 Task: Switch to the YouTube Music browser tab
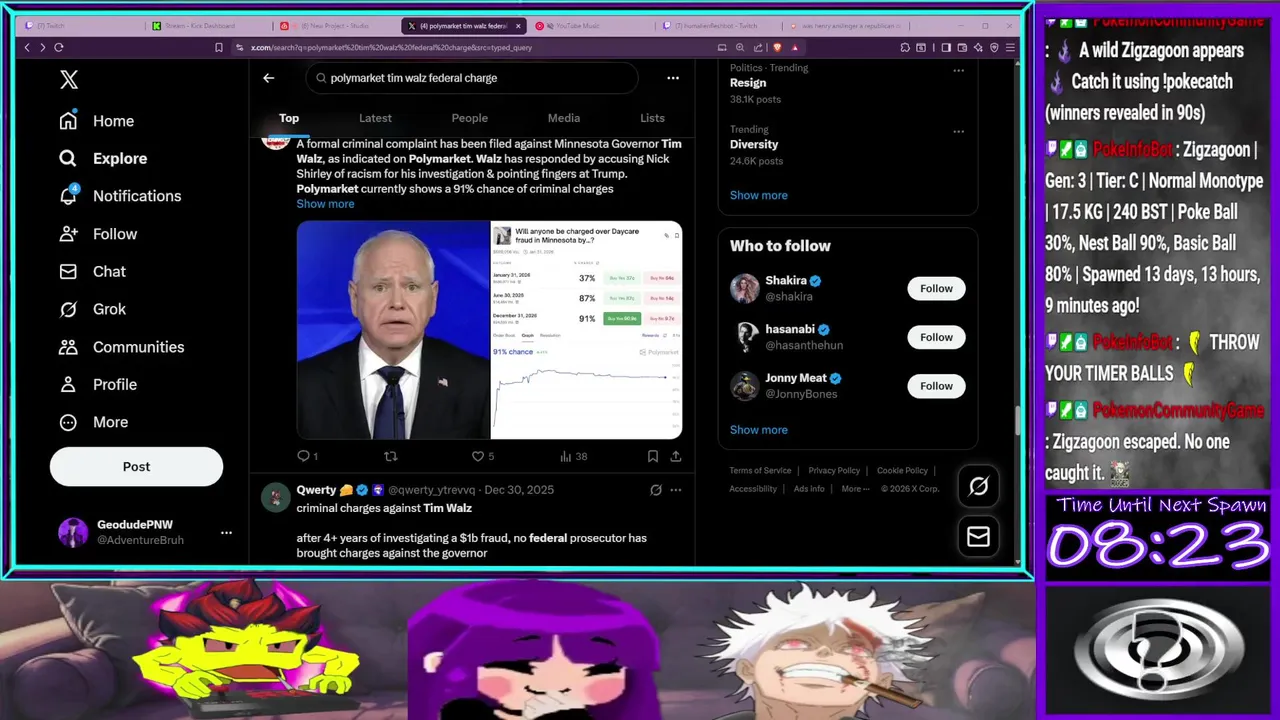(590, 26)
